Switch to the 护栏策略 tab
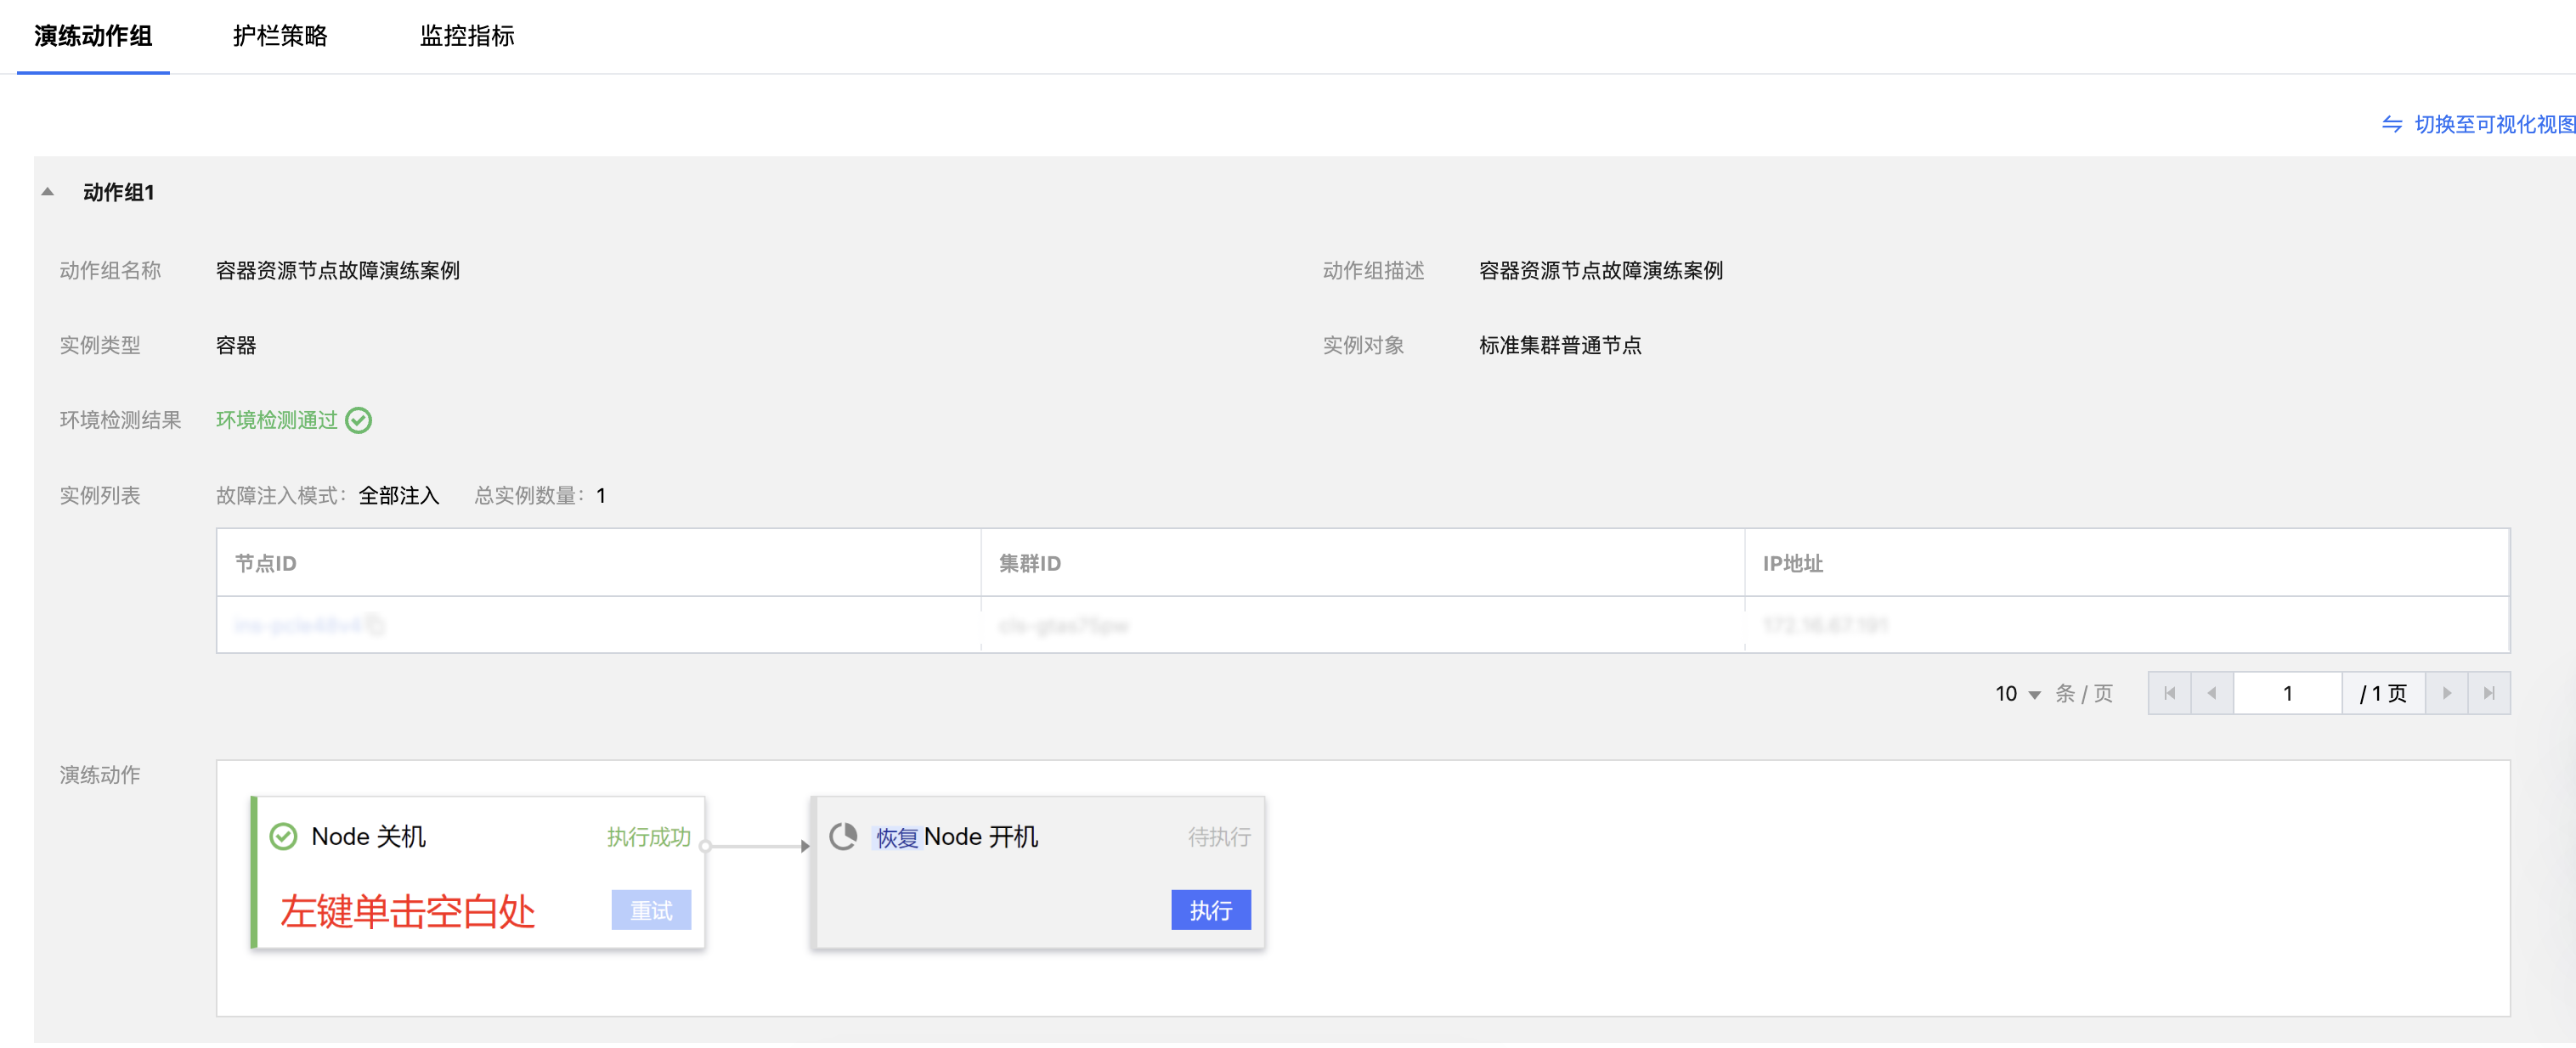 coord(280,36)
